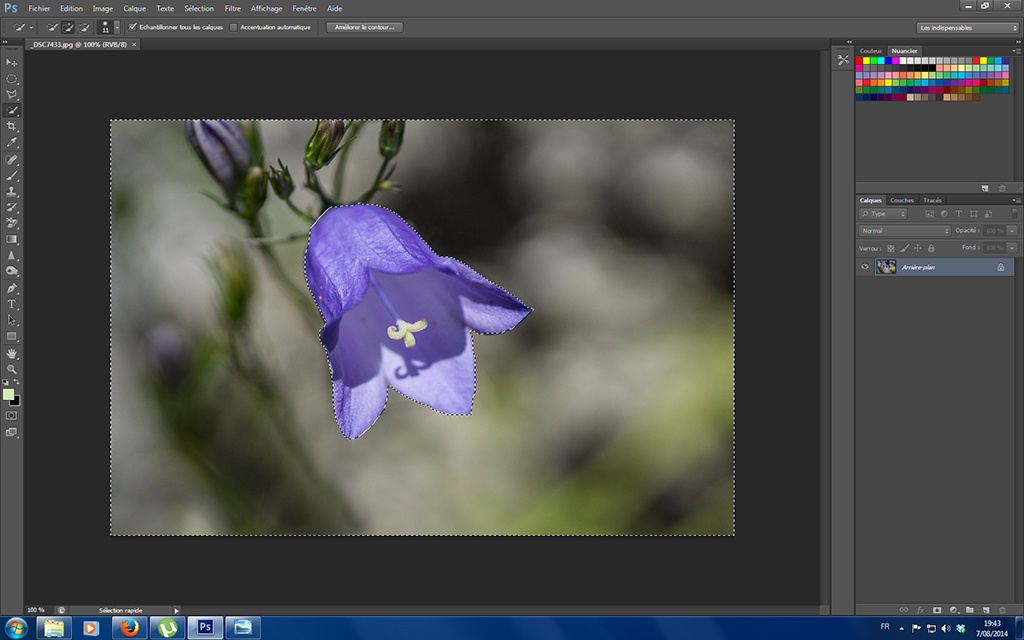The height and width of the screenshot is (640, 1024).
Task: Toggle layer filtering switch
Action: pos(1014,214)
